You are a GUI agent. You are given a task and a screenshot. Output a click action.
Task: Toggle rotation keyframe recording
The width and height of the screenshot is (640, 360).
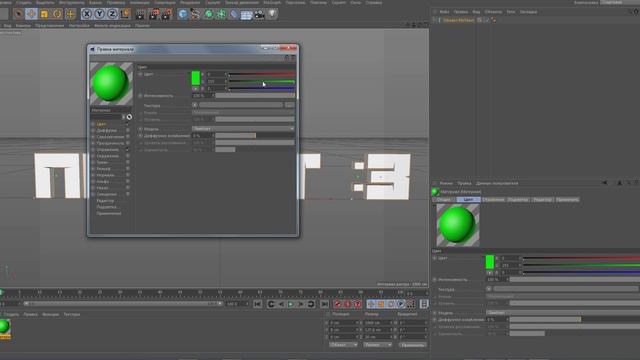pos(391,304)
